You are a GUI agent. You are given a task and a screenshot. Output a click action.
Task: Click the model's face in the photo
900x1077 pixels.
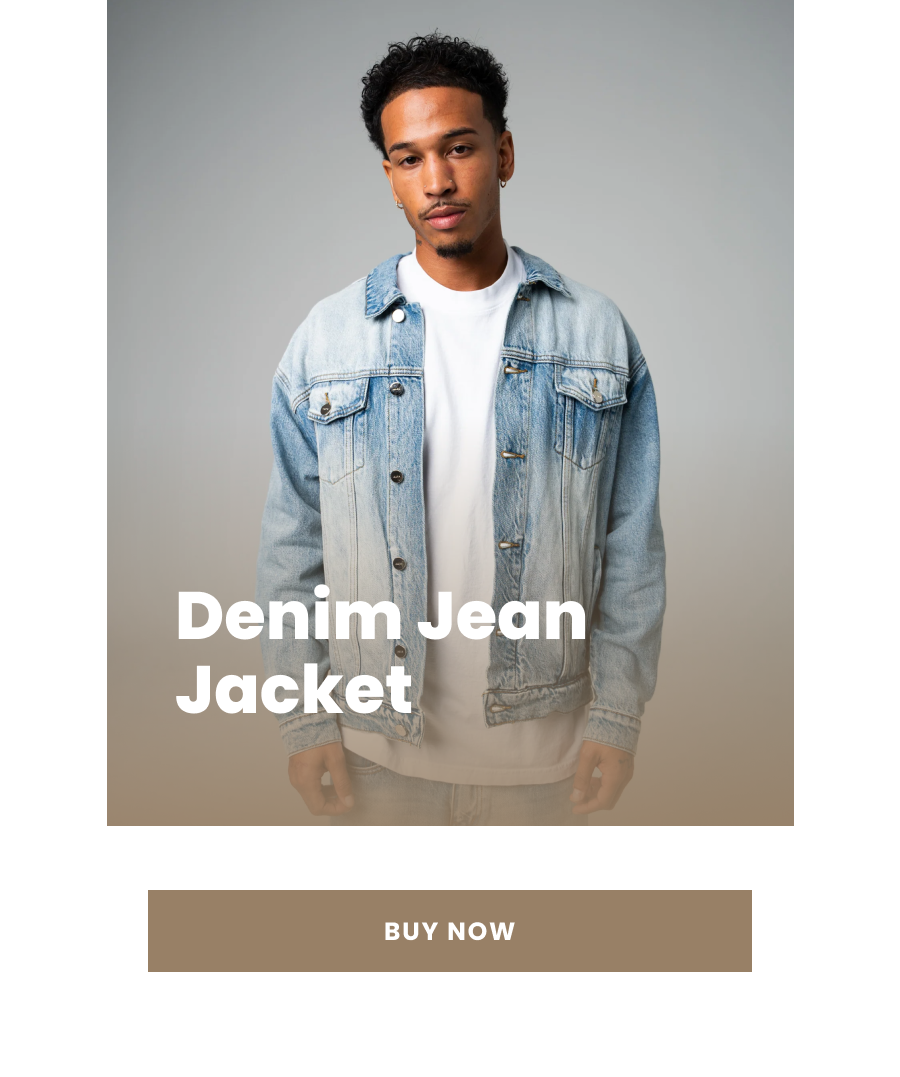coord(440,179)
